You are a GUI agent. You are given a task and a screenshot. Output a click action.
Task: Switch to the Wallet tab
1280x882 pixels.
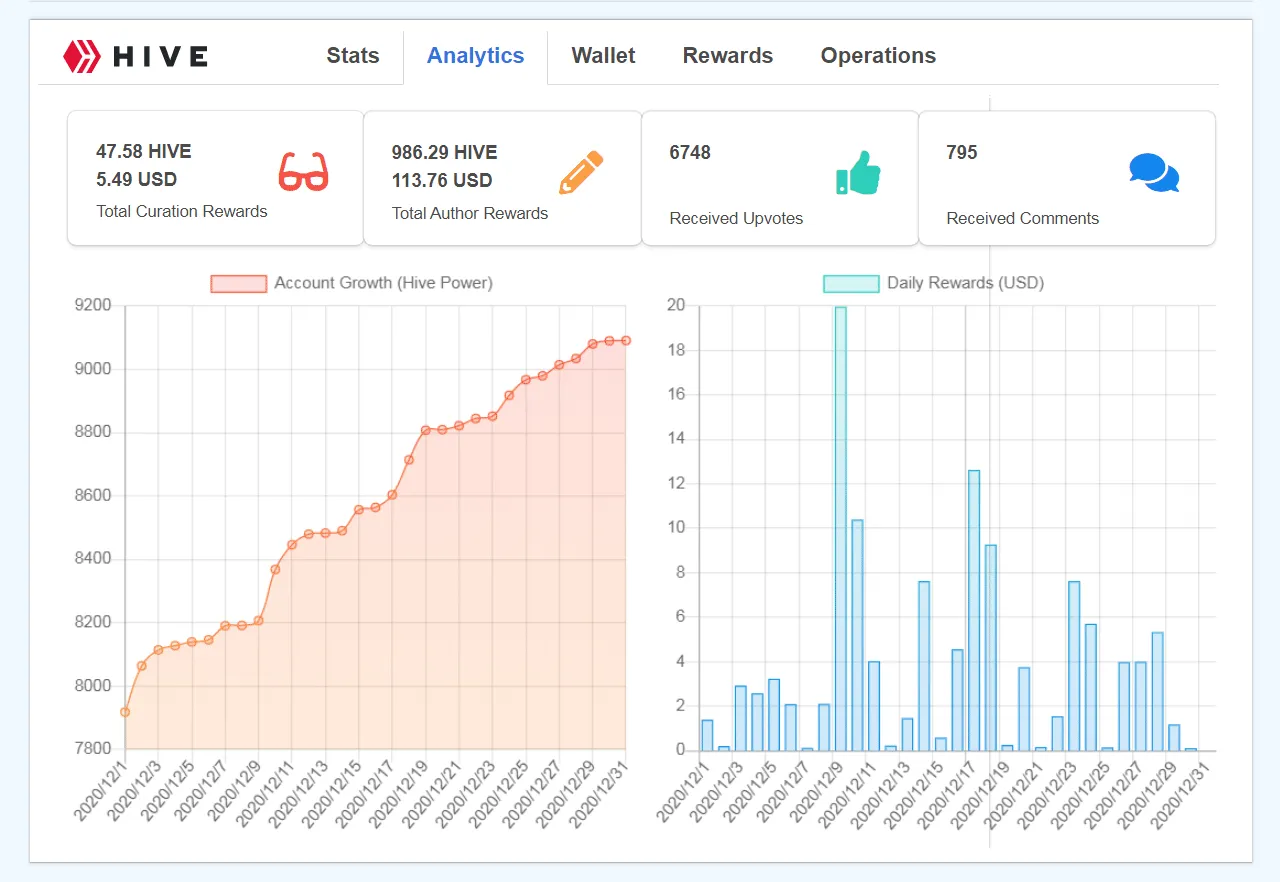pos(603,56)
